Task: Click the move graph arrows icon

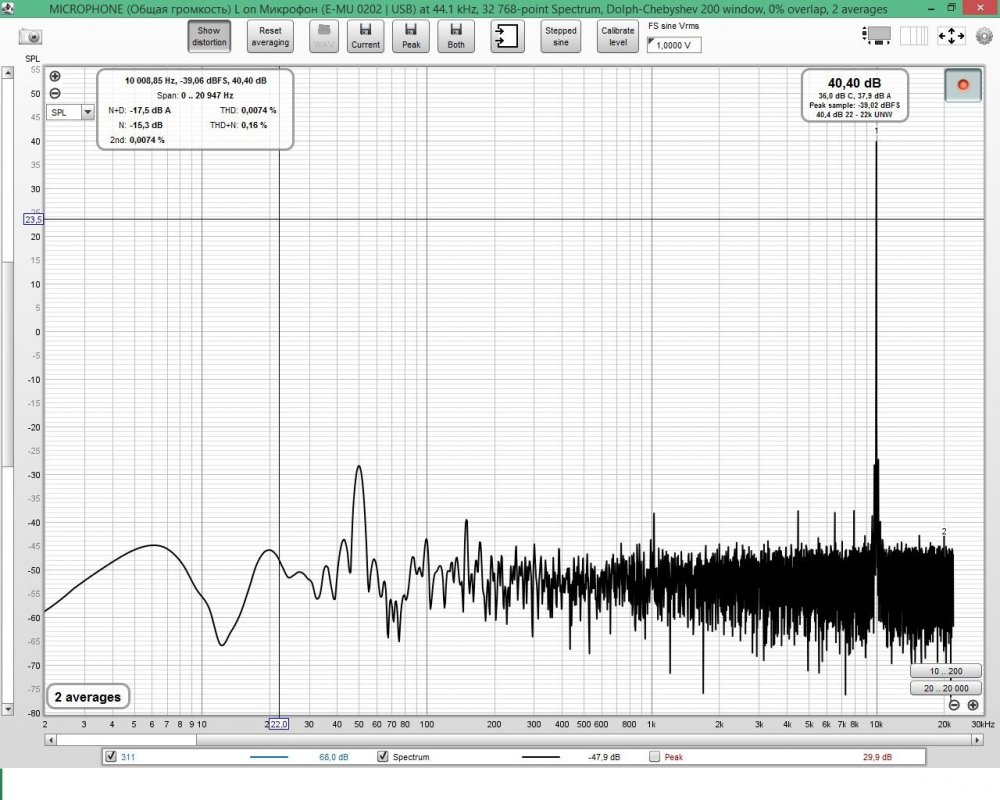Action: (x=951, y=36)
